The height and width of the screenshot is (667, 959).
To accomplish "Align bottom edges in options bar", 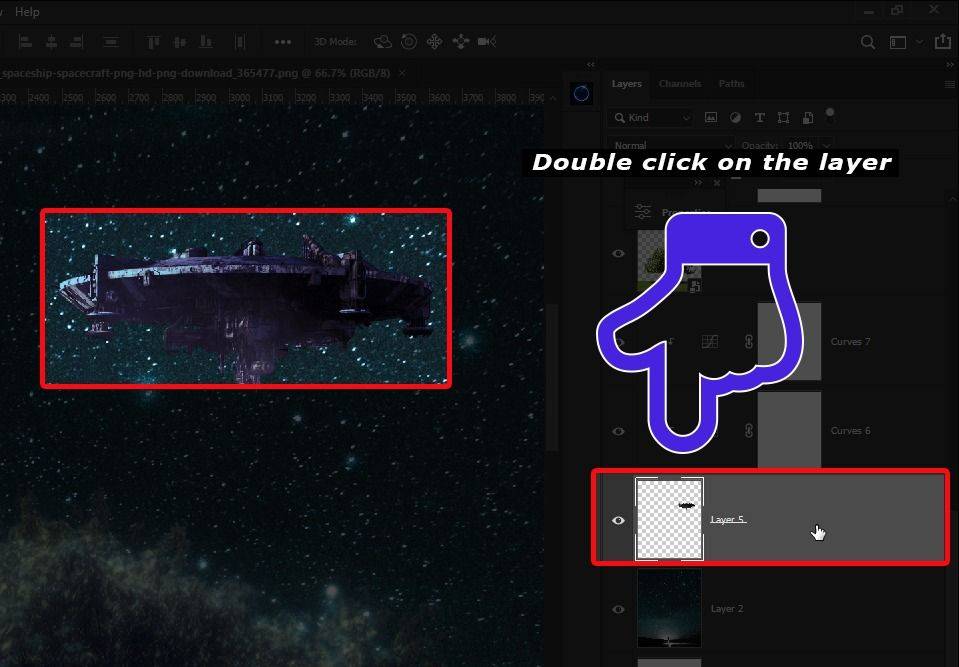I will (206, 42).
